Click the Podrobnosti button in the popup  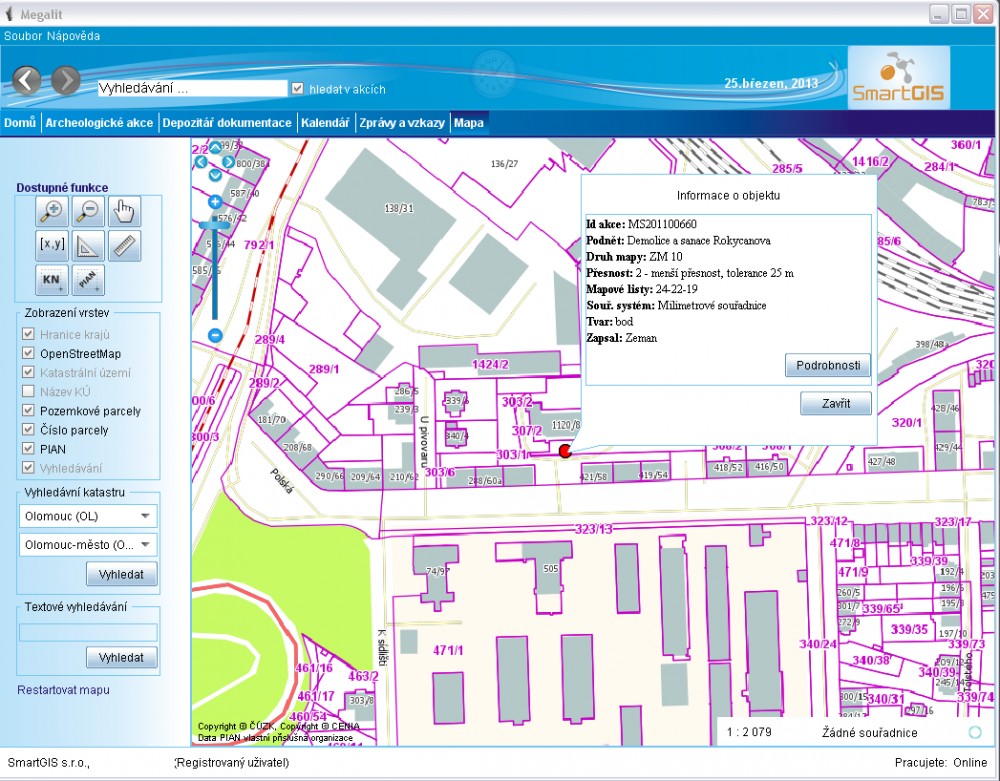click(x=827, y=365)
